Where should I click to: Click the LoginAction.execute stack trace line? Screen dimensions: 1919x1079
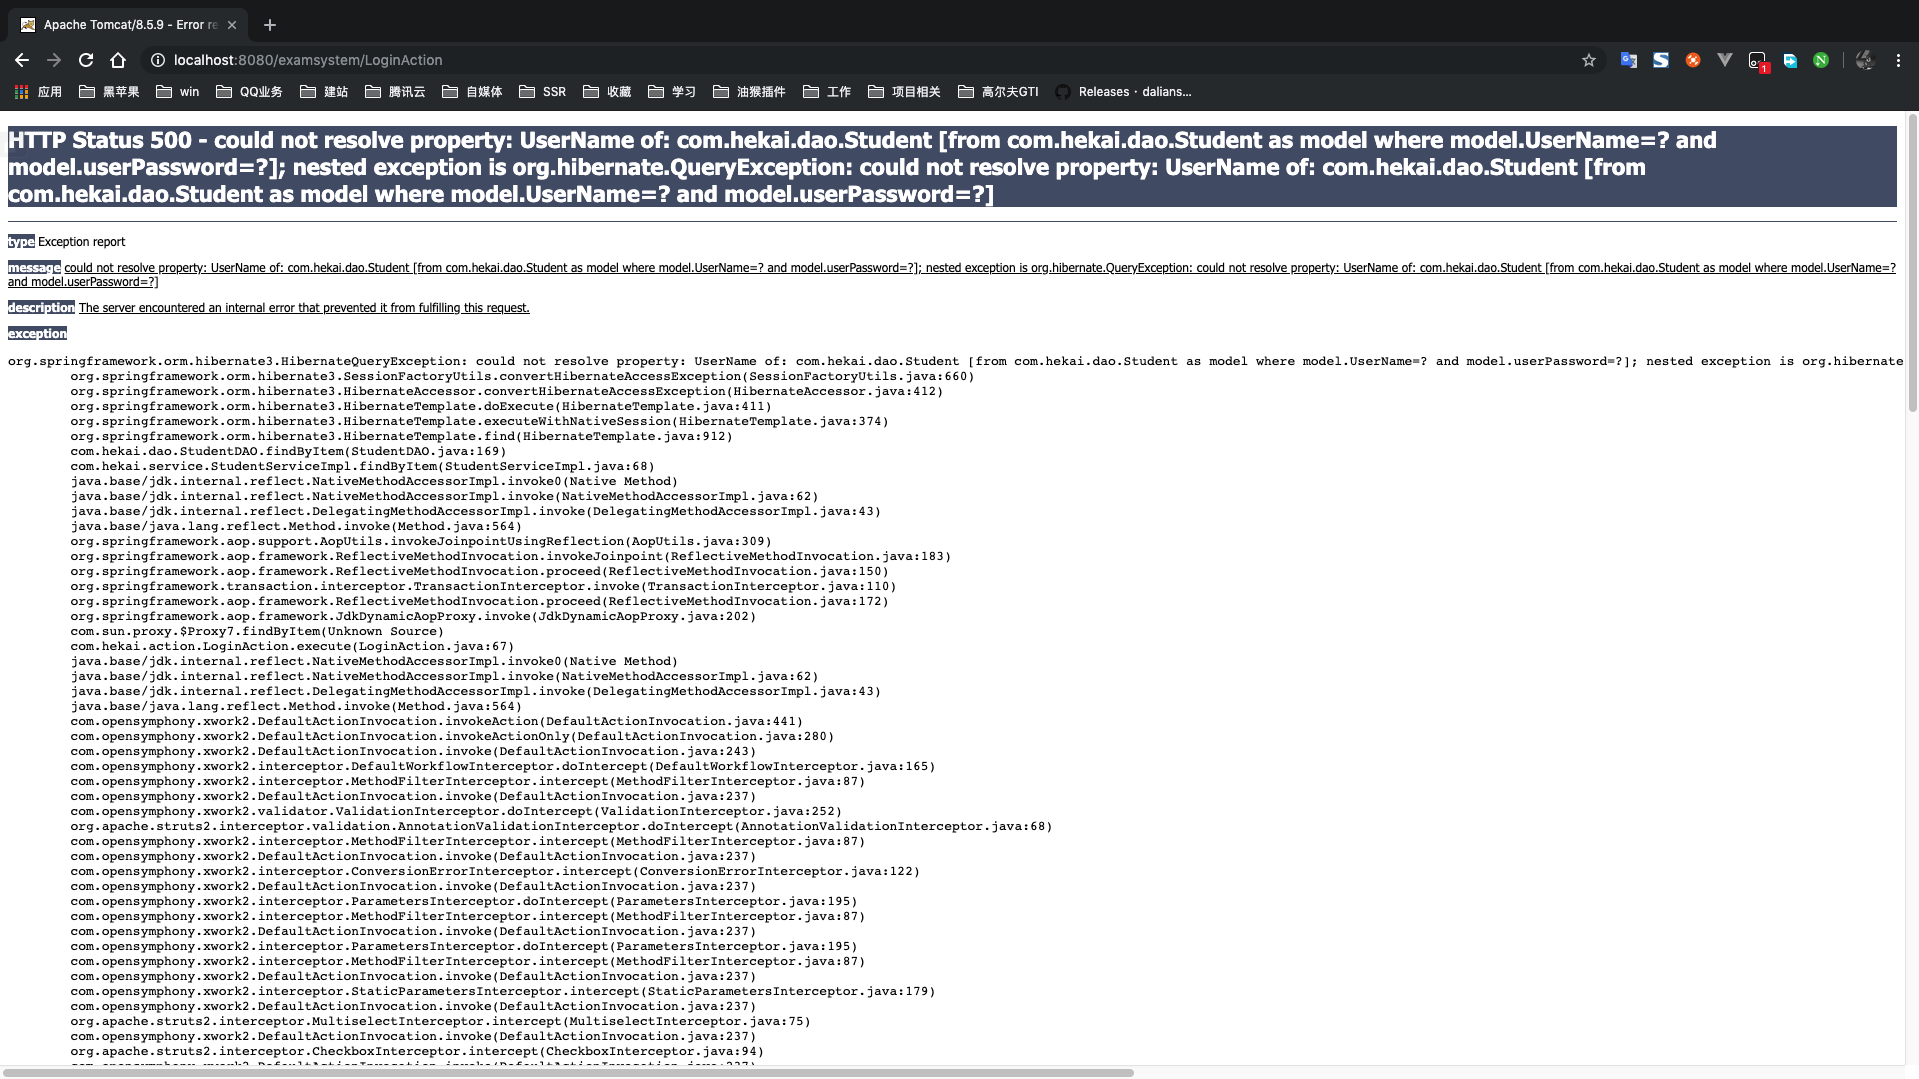(x=292, y=647)
